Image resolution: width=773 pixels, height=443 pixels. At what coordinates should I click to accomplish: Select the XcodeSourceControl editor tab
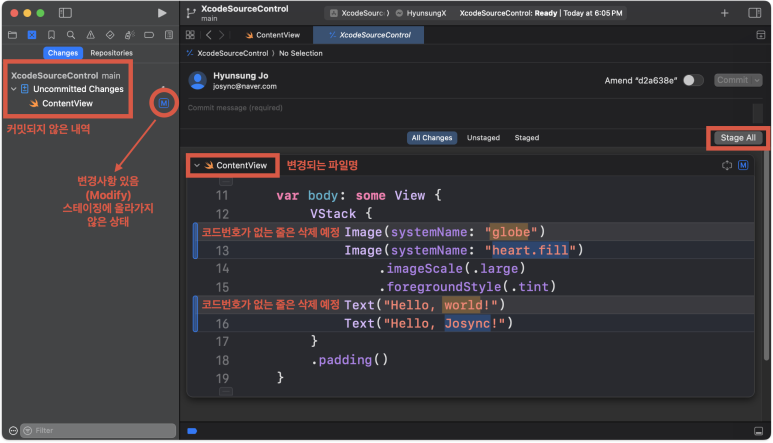coord(369,35)
